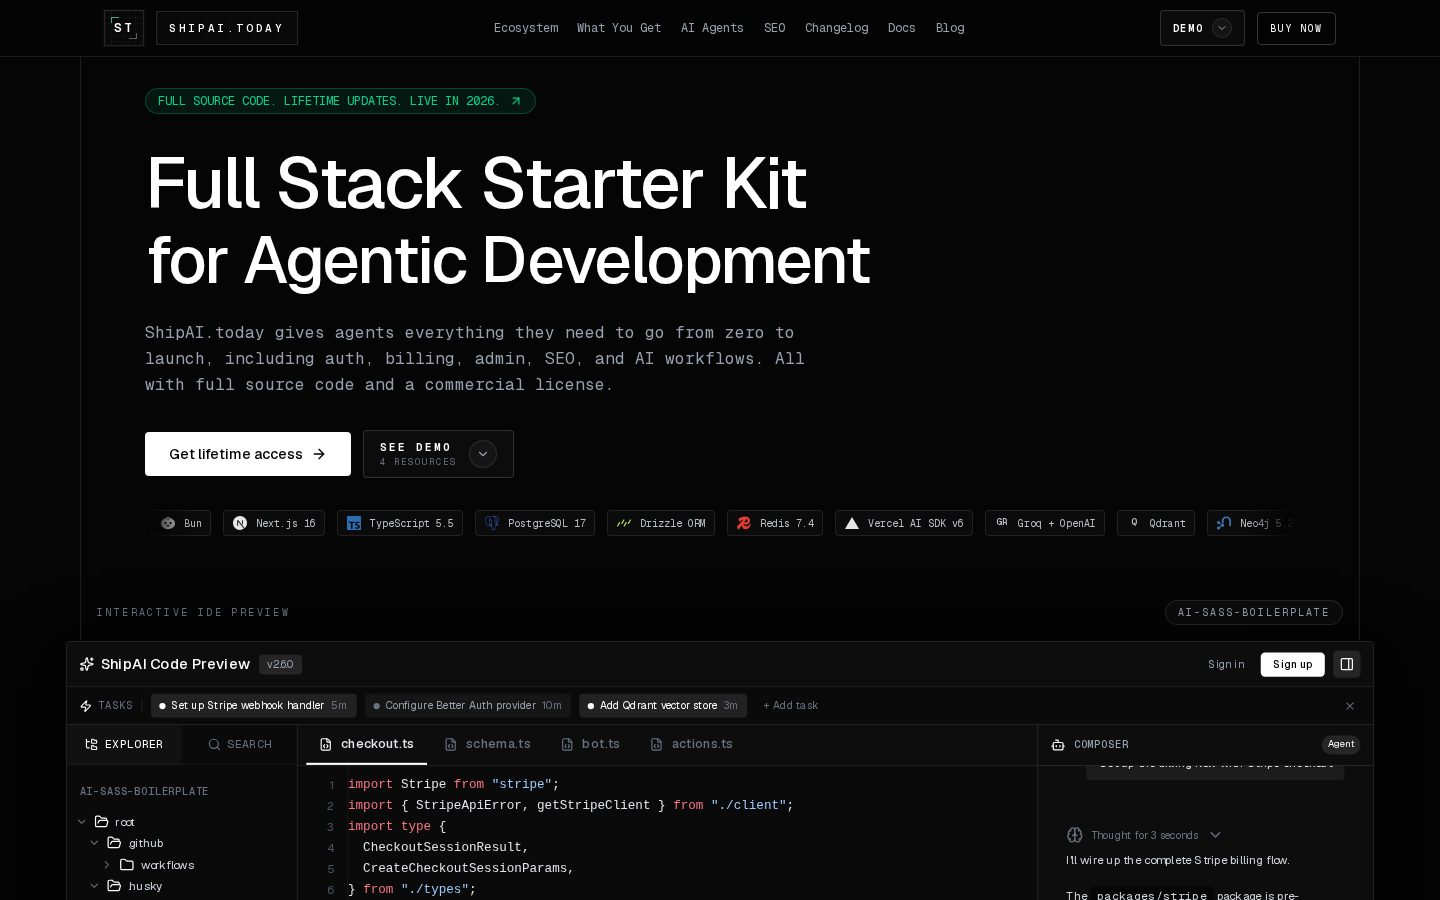Click the ST logo icon in the header
Screen dimensions: 1440x900
(x=124, y=28)
